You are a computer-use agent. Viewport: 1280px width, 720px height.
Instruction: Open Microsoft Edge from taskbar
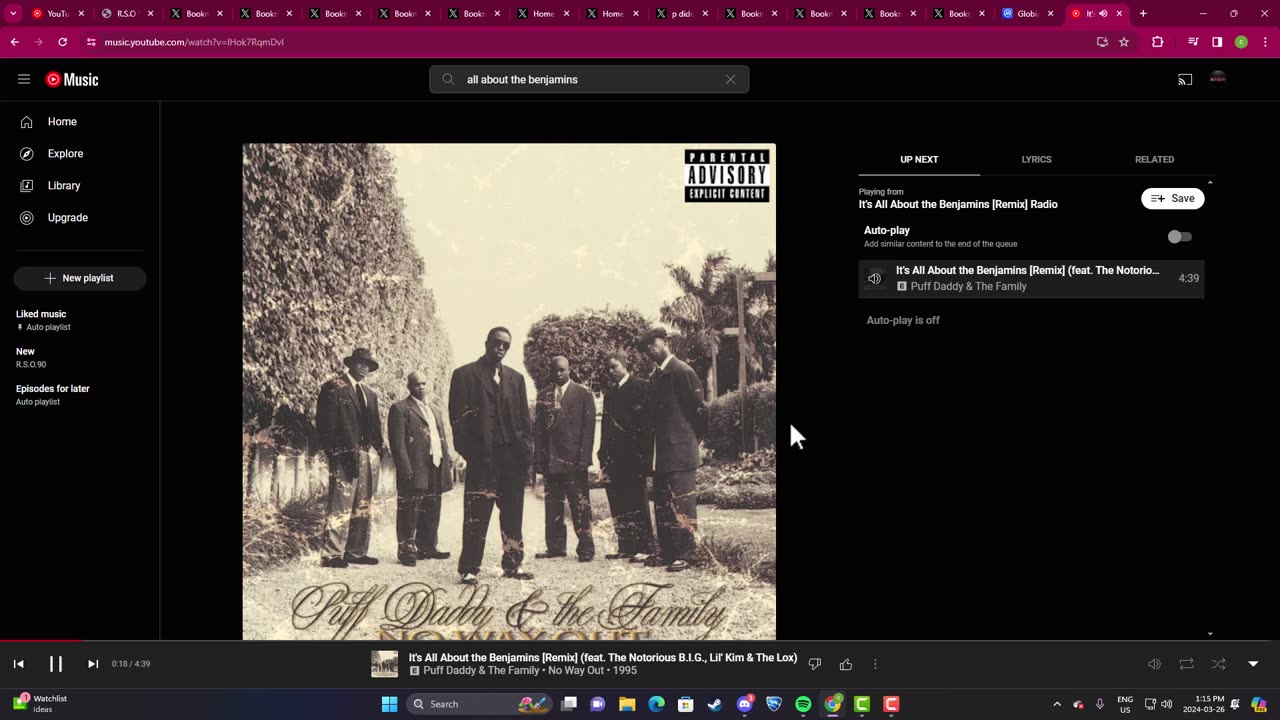(x=656, y=704)
